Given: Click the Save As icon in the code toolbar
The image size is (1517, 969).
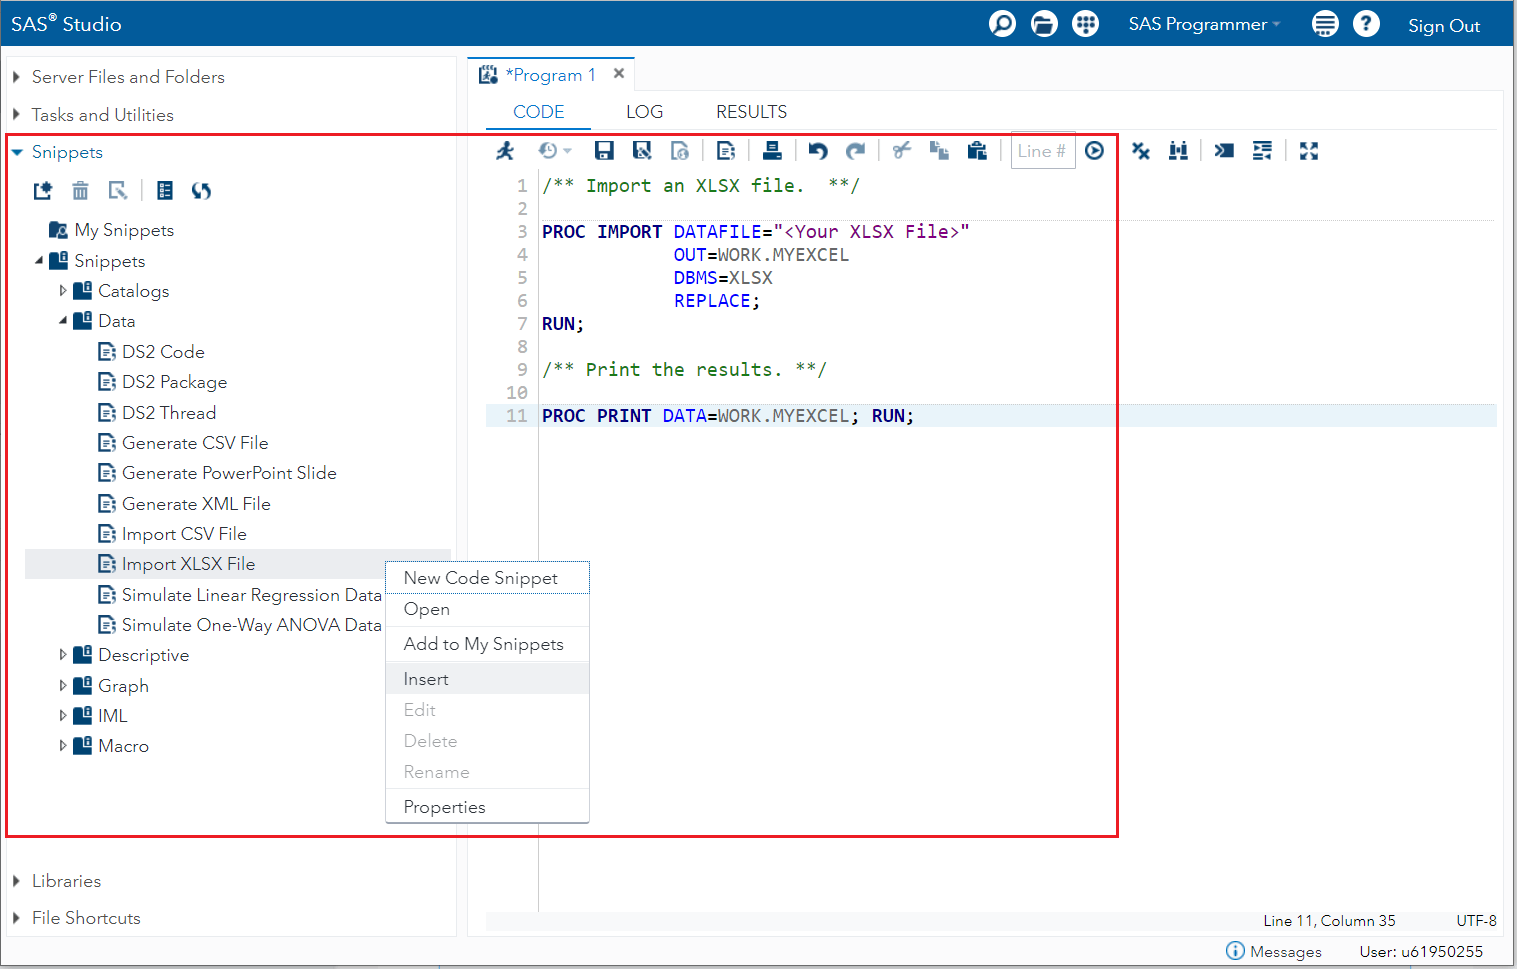Looking at the screenshot, I should click(642, 151).
